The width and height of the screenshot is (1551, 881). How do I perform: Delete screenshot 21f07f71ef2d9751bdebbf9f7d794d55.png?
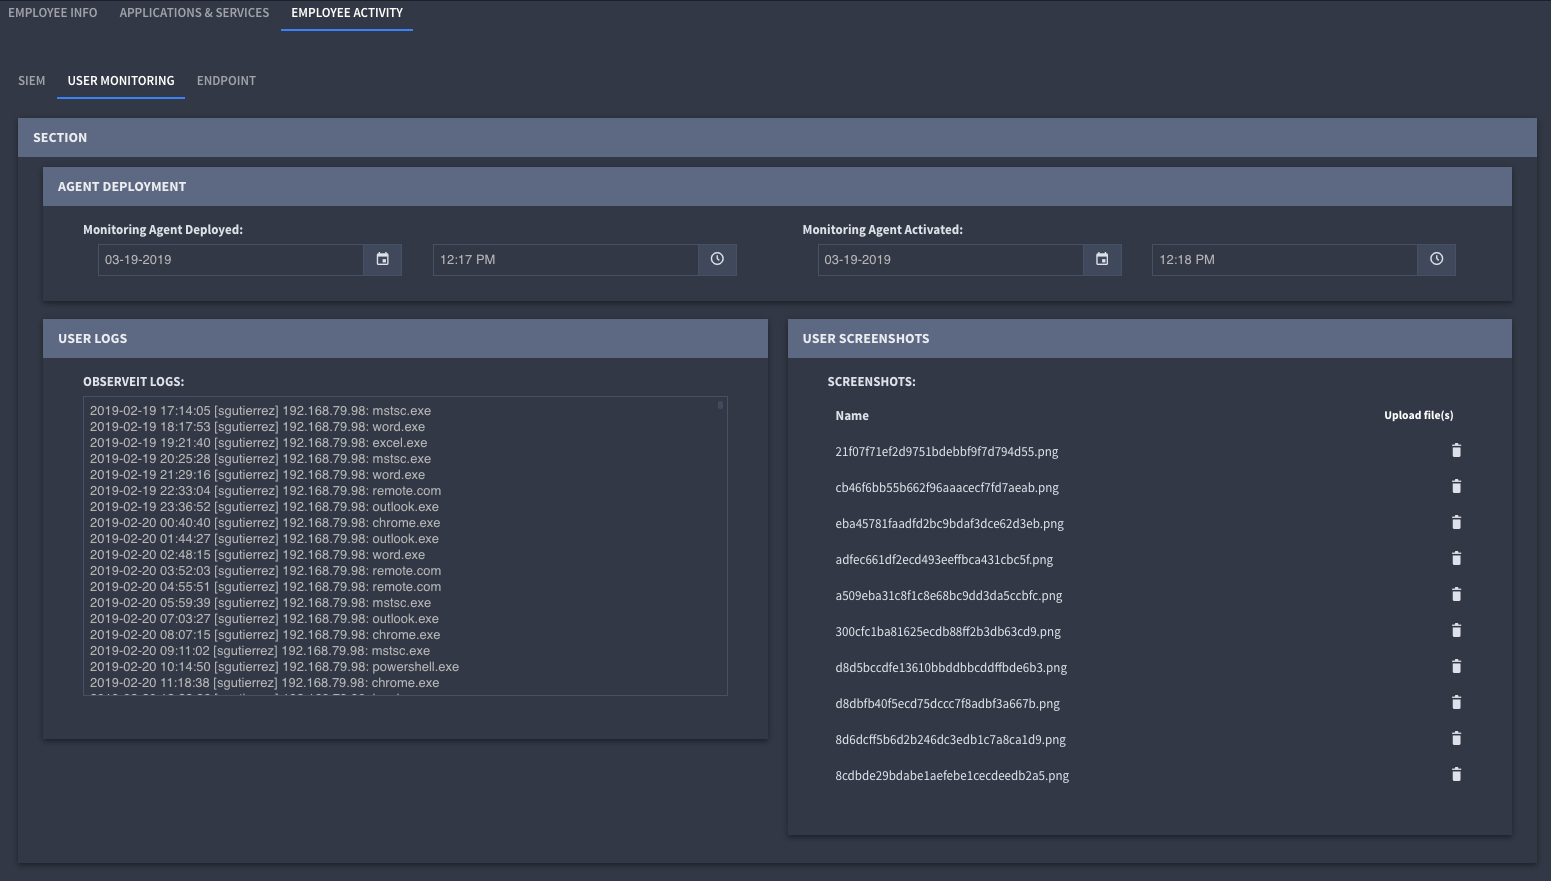(1456, 450)
